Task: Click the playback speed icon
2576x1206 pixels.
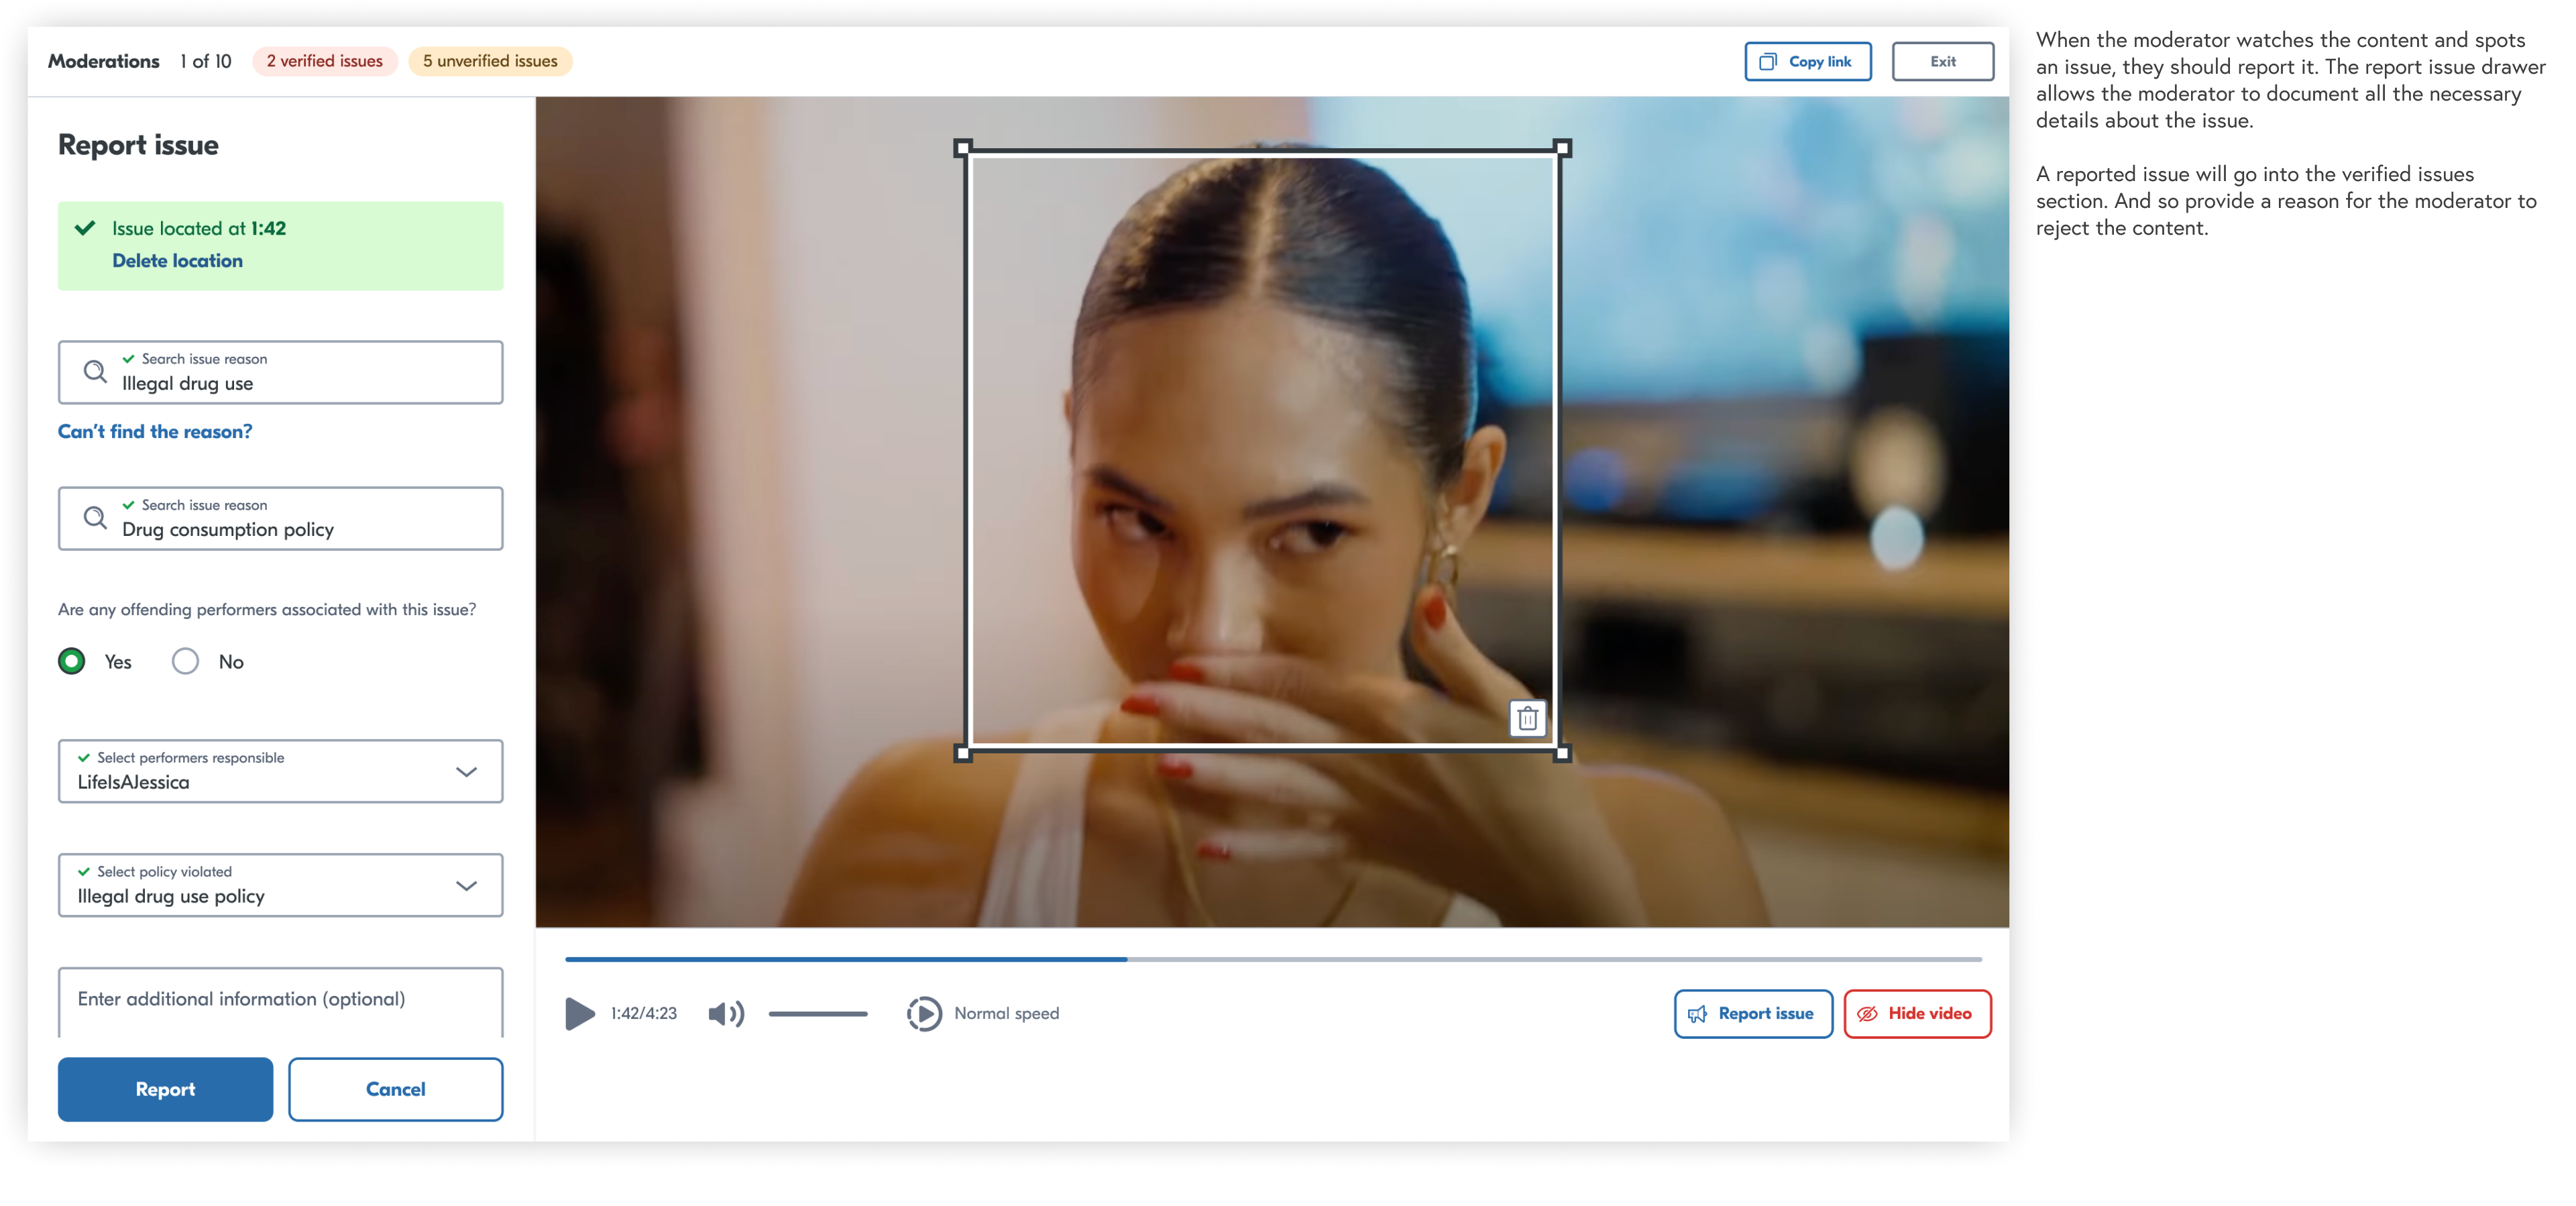Action: pos(924,1013)
